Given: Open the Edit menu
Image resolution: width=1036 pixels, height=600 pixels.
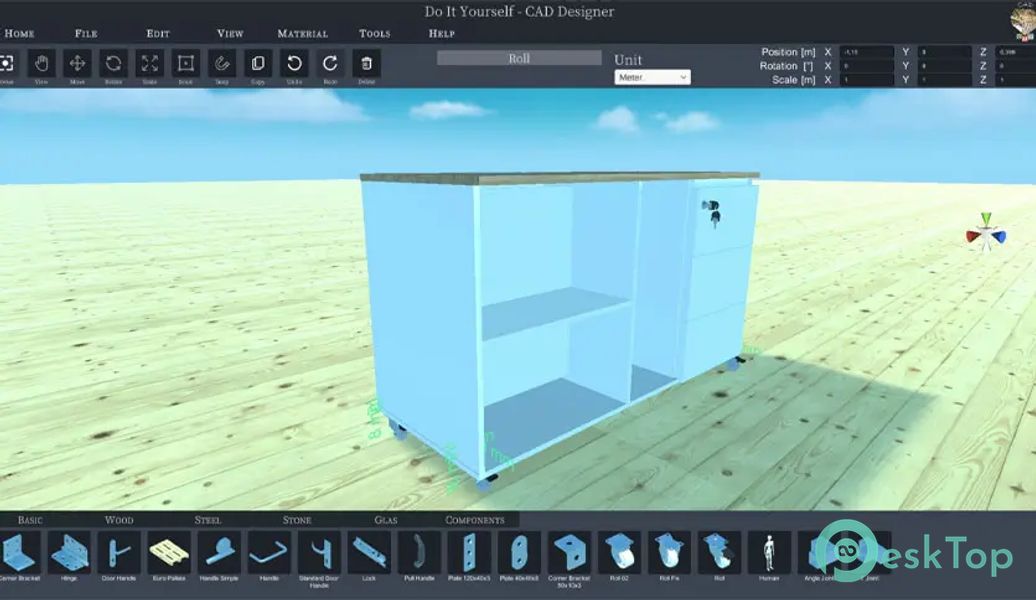Looking at the screenshot, I should tap(158, 33).
